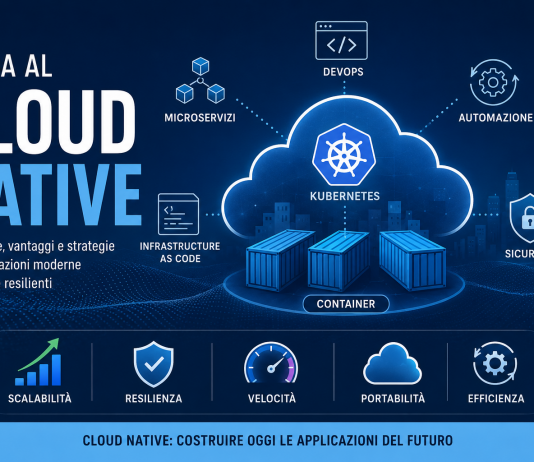Click the KUBERNETES text label
This screenshot has width=534, height=462.
(x=345, y=196)
